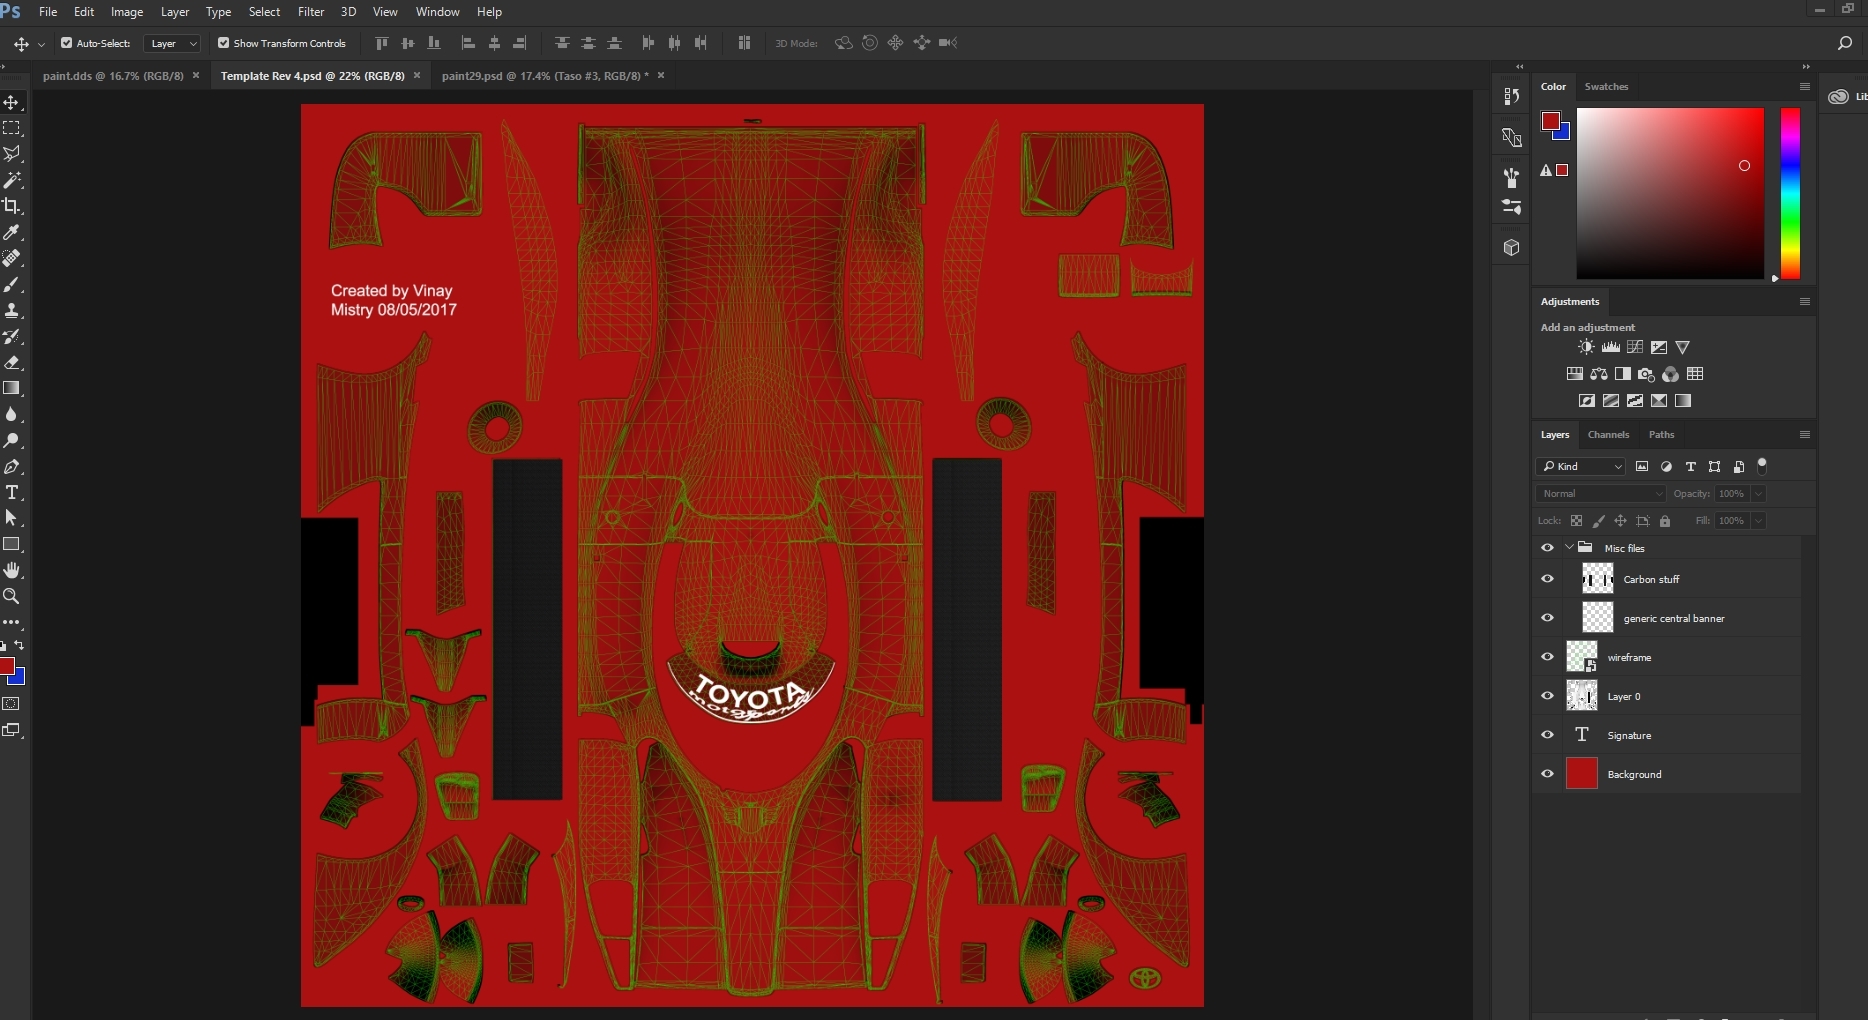Select the Rectangular Marquee tool
This screenshot has width=1868, height=1020.
click(12, 128)
